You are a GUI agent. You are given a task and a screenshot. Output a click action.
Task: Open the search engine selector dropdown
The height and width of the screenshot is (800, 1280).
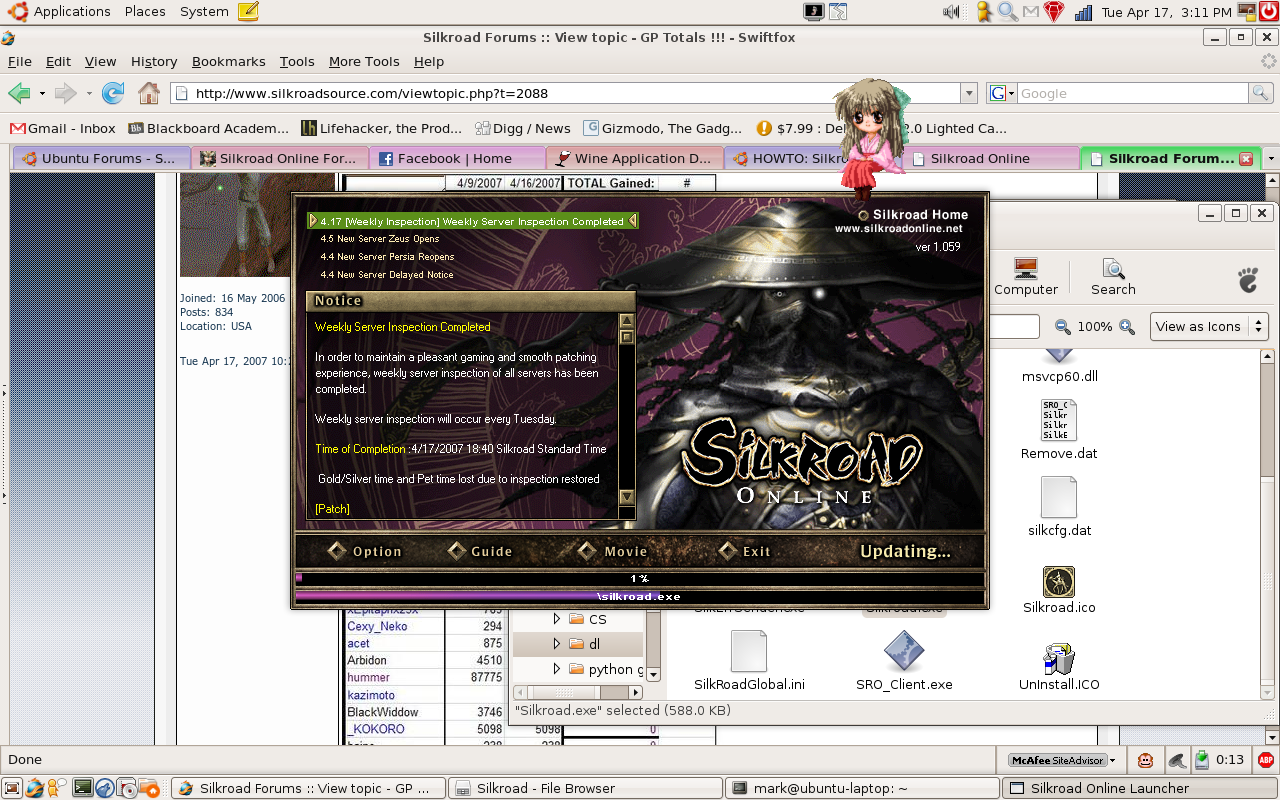(1002, 93)
